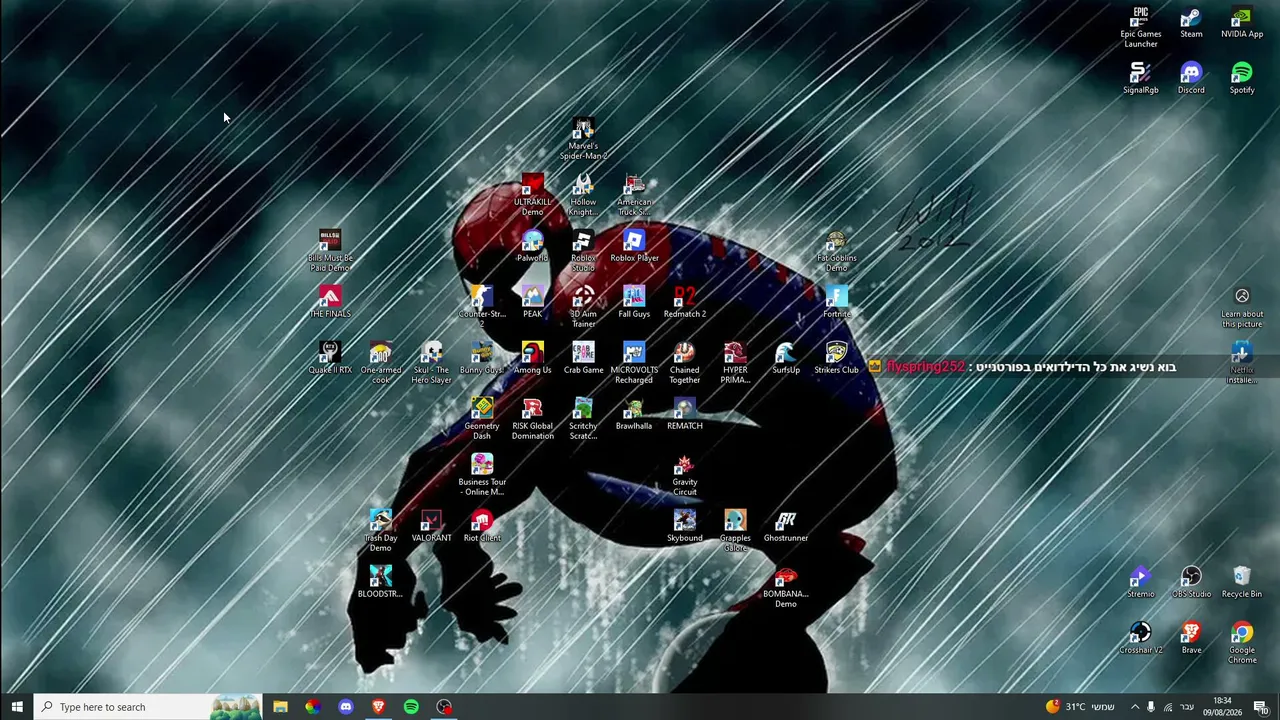Select the Among Us icon
Image resolution: width=1280 pixels, height=720 pixels.
[x=532, y=359]
